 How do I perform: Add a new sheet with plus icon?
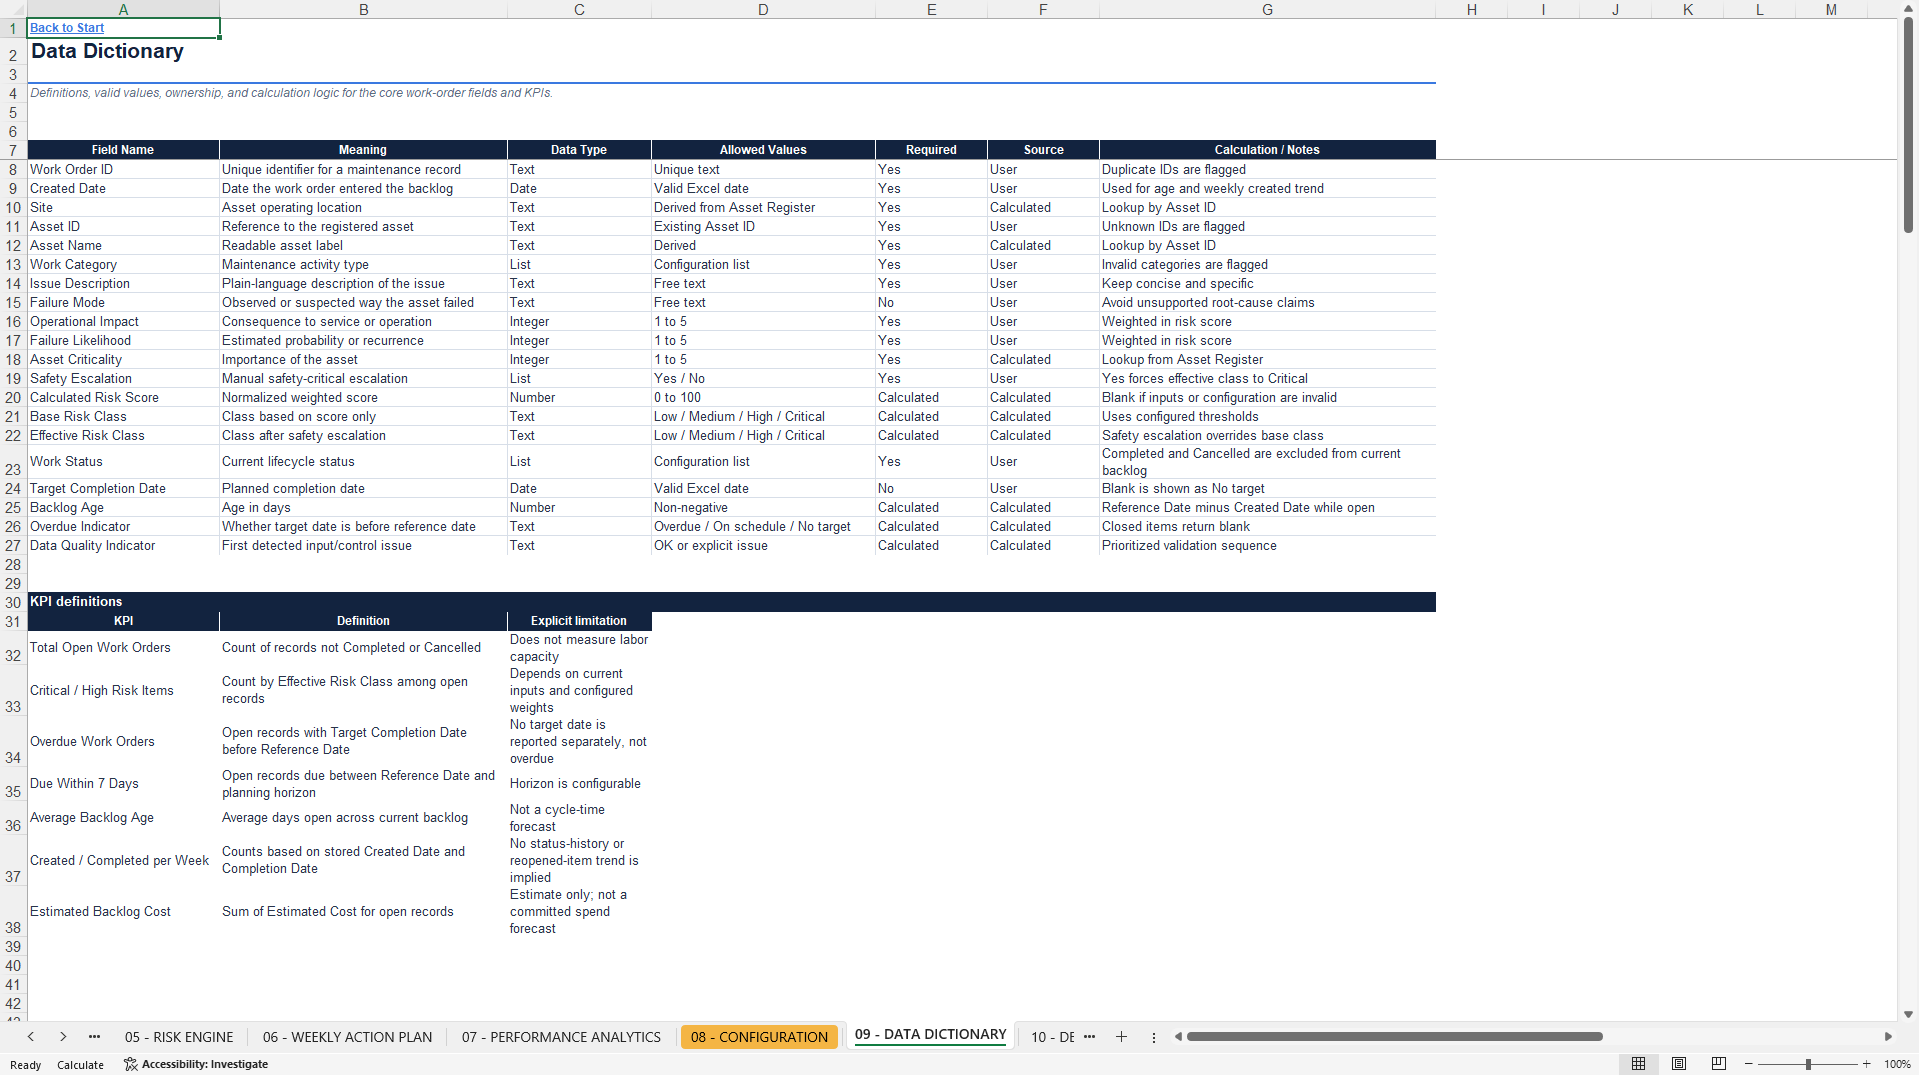1121,1037
